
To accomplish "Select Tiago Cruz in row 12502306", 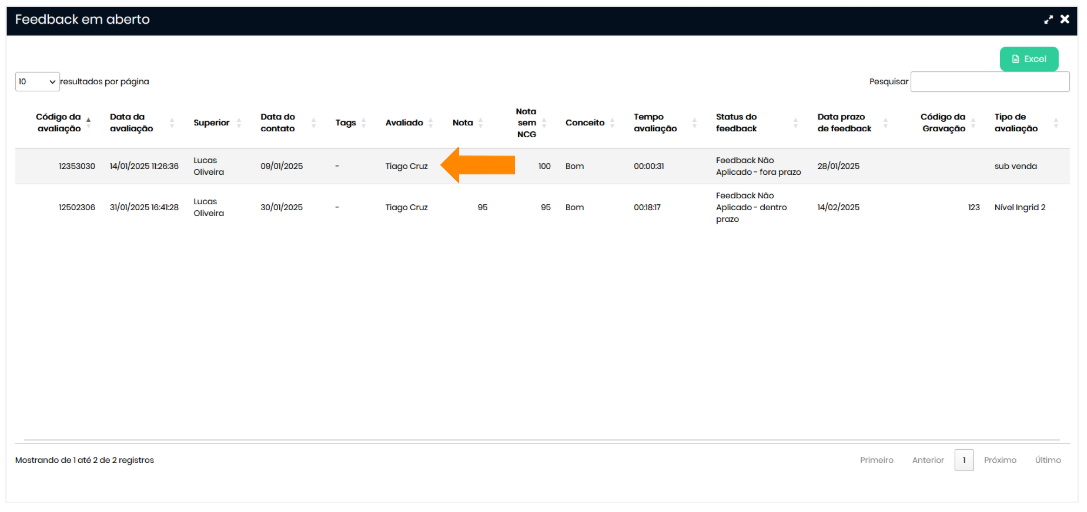I will [406, 207].
